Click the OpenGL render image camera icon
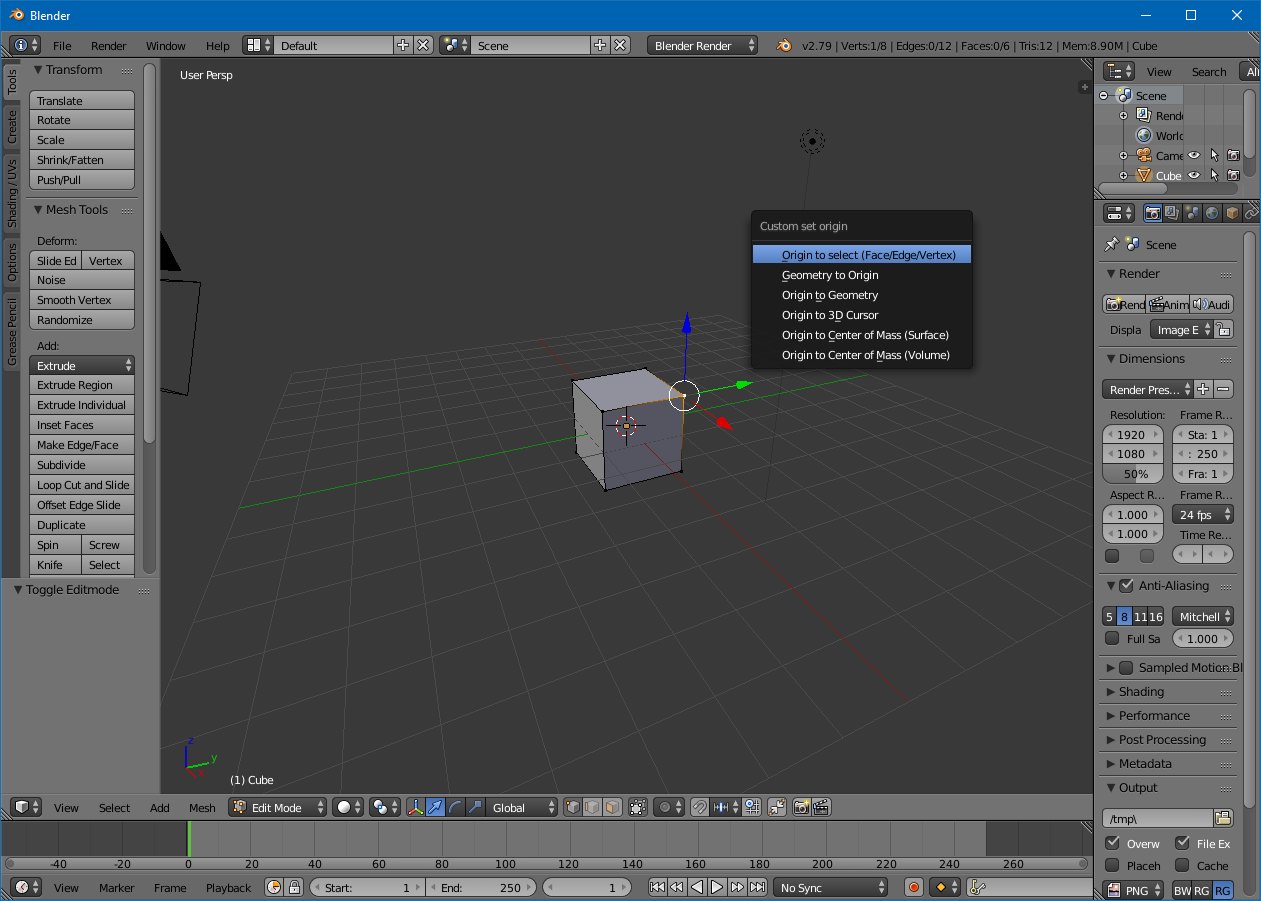This screenshot has width=1261, height=901. pyautogui.click(x=801, y=807)
